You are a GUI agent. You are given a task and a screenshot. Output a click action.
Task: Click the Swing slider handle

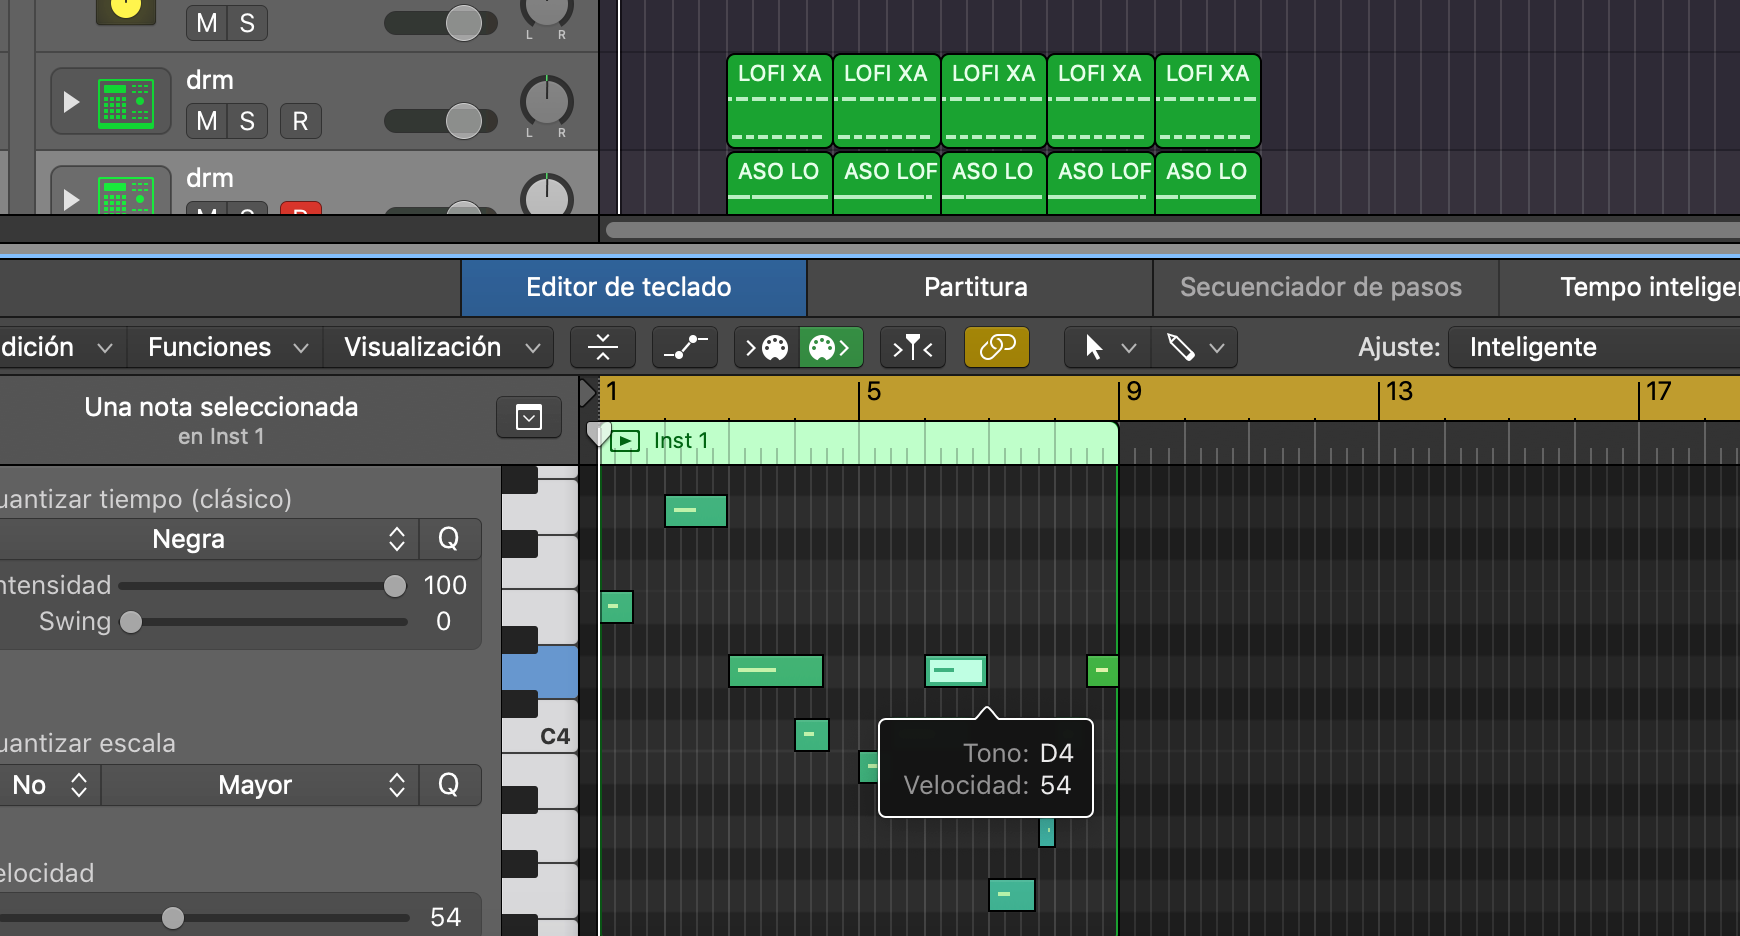131,622
